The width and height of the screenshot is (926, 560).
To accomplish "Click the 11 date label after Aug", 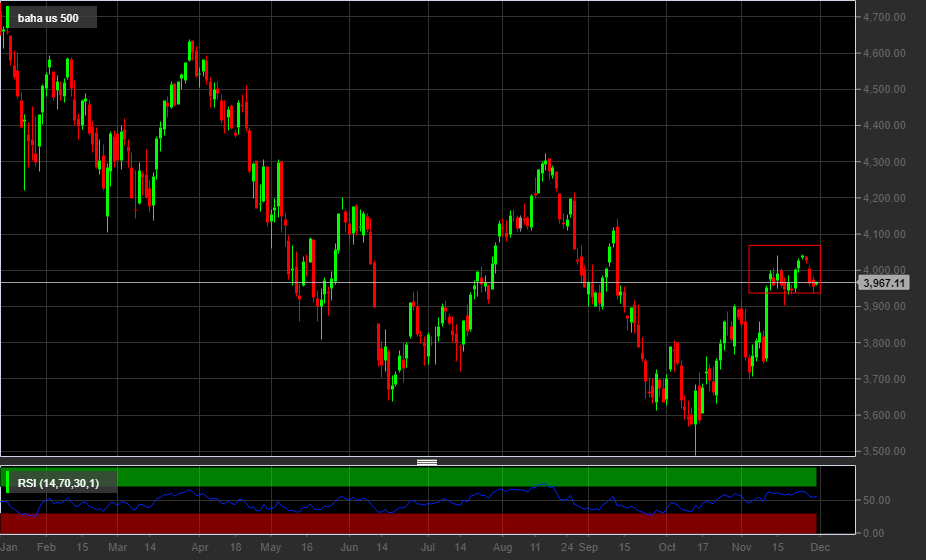I will point(535,547).
